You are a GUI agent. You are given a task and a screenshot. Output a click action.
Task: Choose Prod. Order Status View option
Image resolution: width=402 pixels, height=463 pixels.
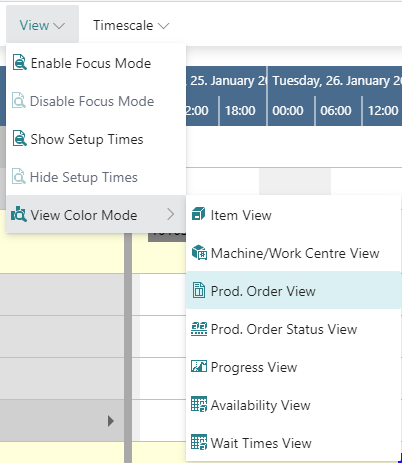(x=293, y=329)
